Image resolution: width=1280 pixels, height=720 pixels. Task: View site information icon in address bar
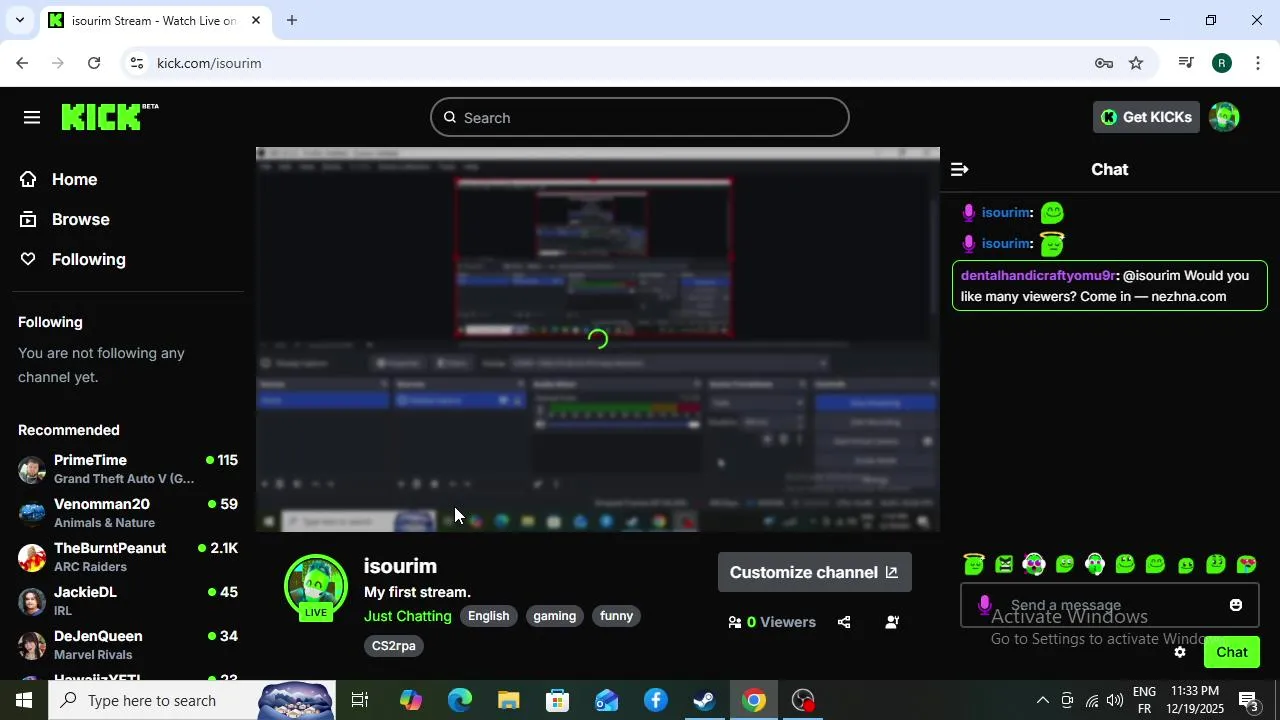(137, 63)
